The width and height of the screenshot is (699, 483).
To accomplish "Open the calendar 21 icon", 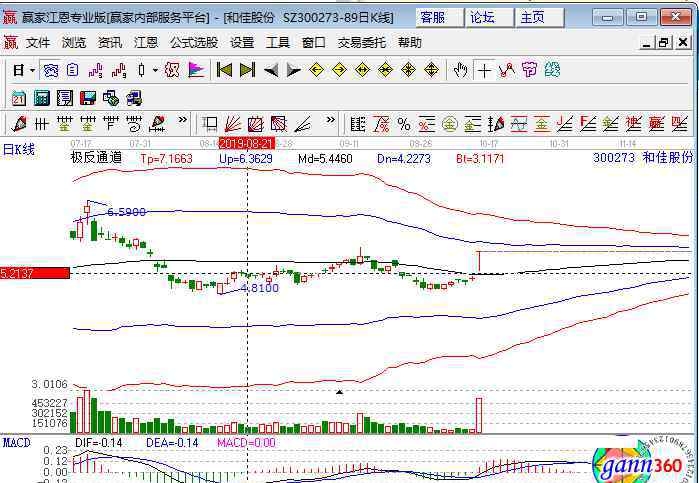I will tap(19, 98).
